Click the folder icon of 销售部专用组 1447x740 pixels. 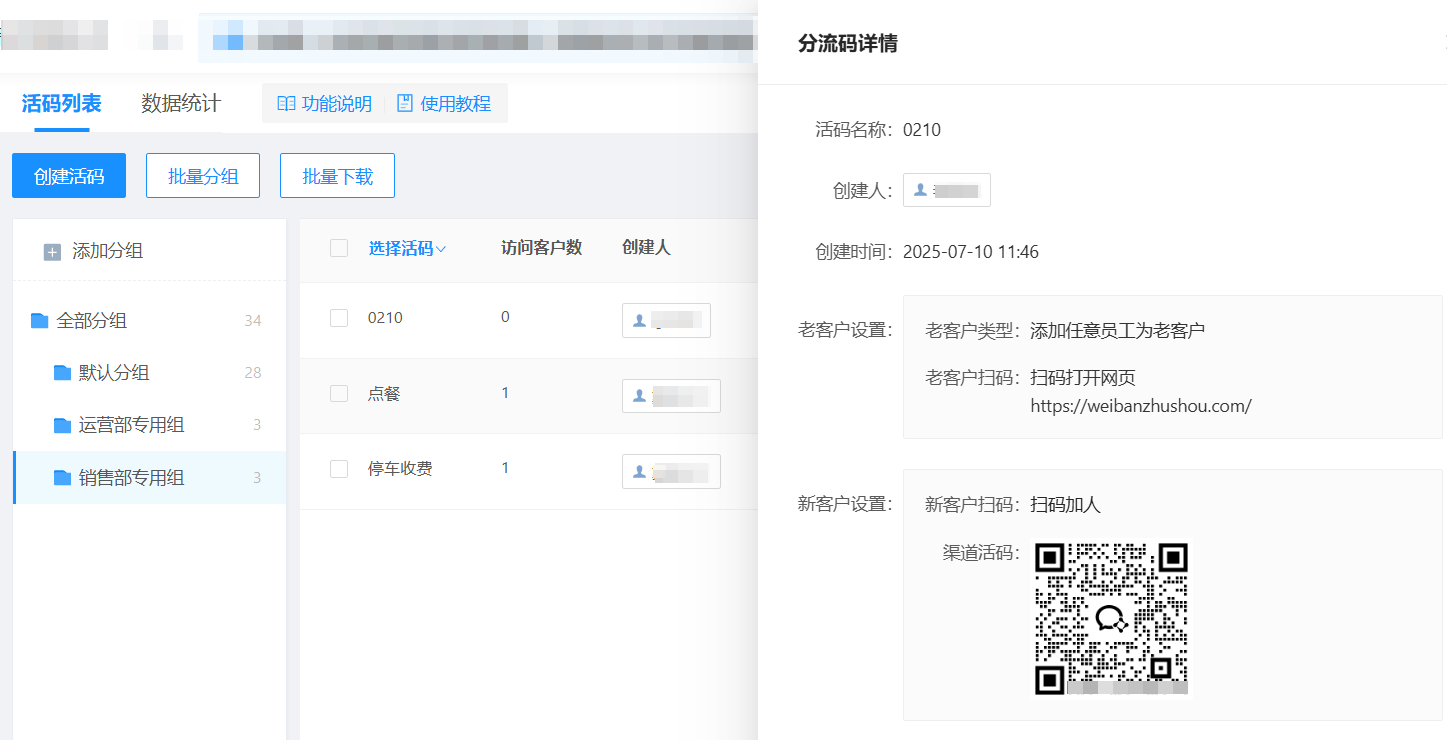(x=62, y=479)
